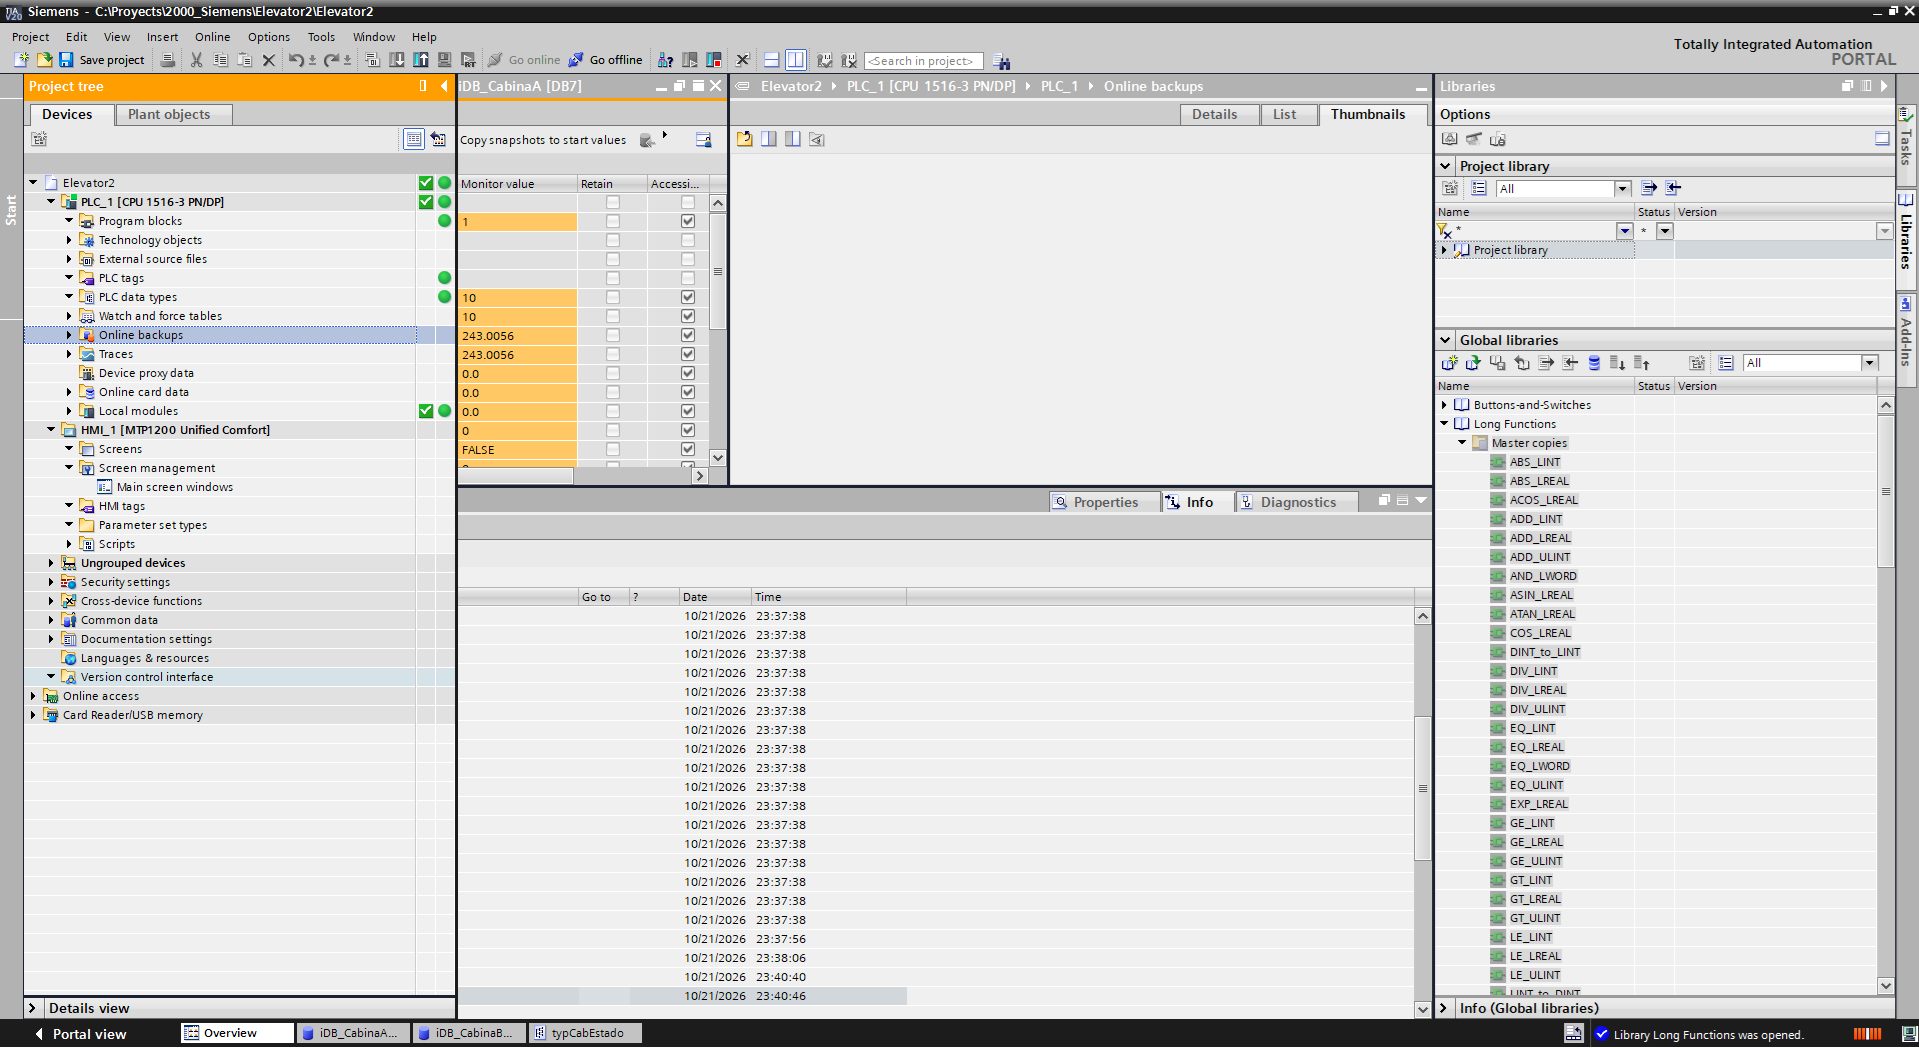Image resolution: width=1919 pixels, height=1048 pixels.
Task: Click the blue database icon in Global libraries
Action: click(x=1594, y=363)
